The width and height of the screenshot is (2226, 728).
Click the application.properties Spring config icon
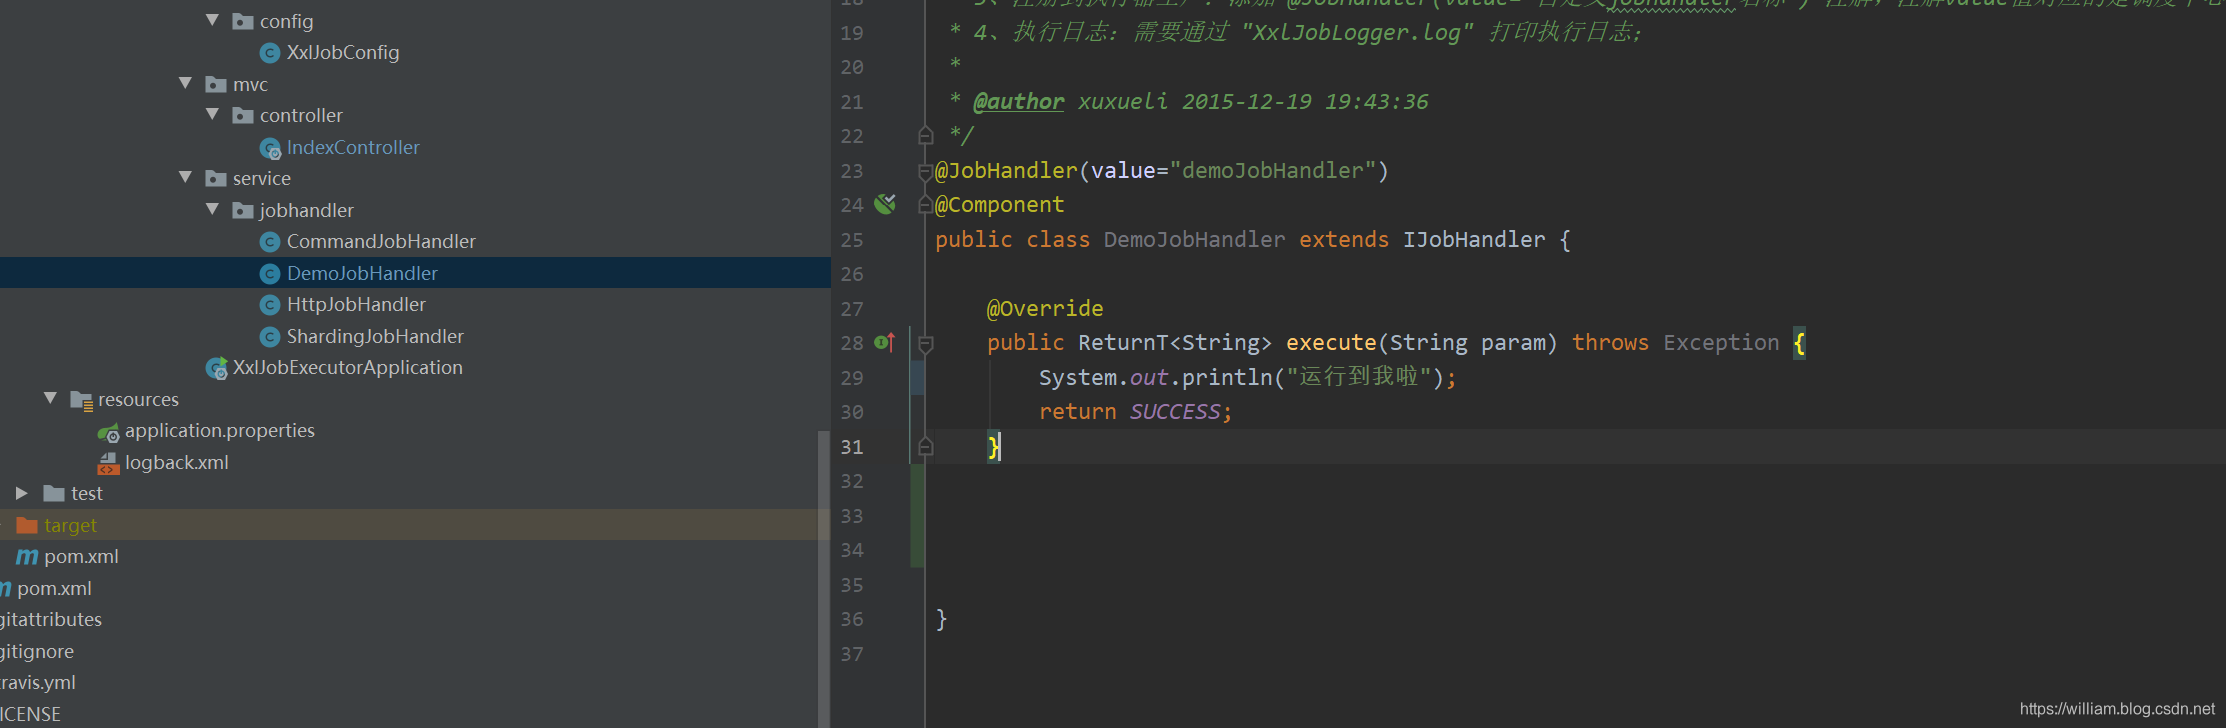pos(108,432)
